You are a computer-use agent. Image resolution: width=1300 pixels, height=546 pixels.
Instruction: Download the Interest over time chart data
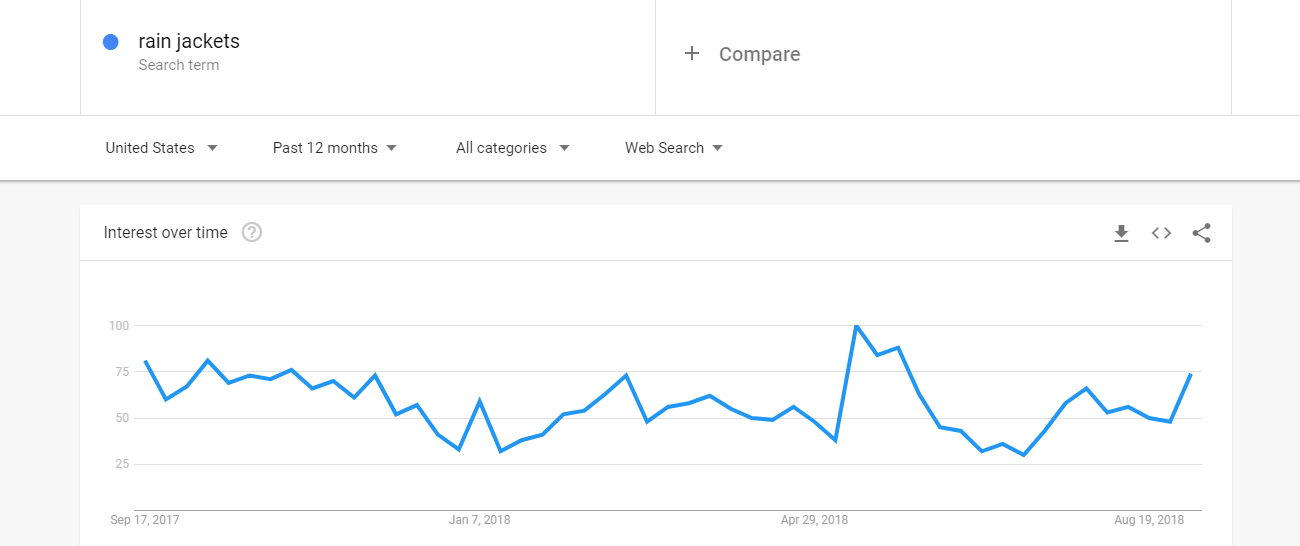point(1121,233)
